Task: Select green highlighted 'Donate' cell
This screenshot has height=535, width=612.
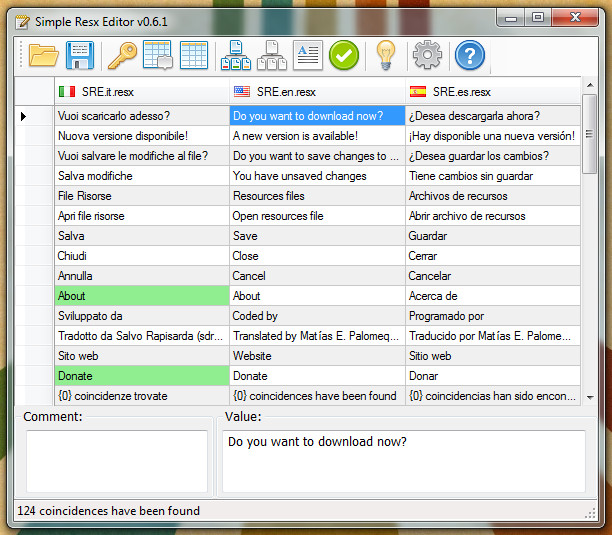Action: pyautogui.click(x=142, y=376)
